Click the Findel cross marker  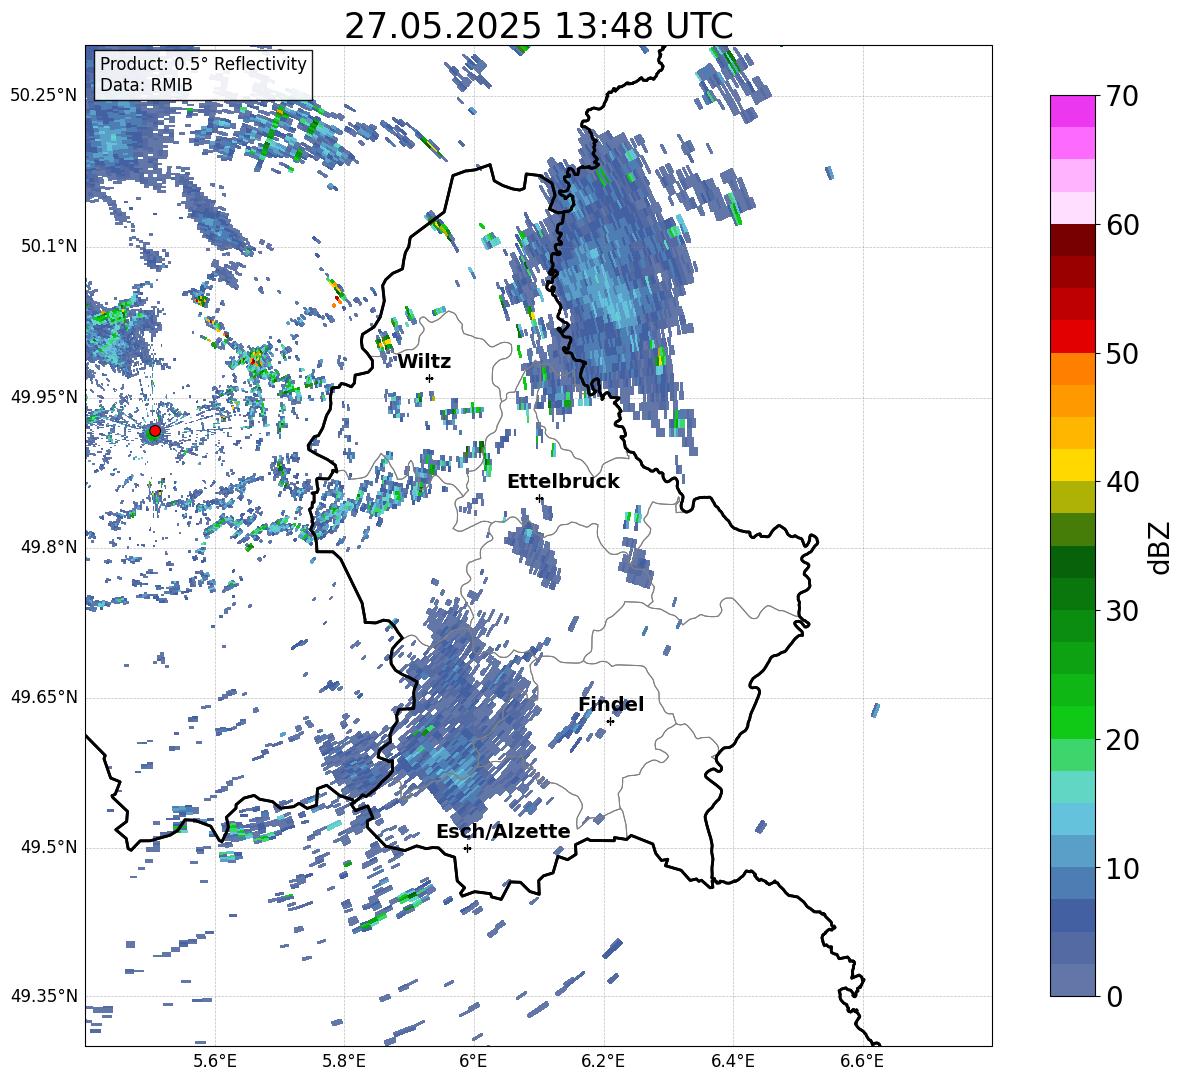click(x=610, y=721)
